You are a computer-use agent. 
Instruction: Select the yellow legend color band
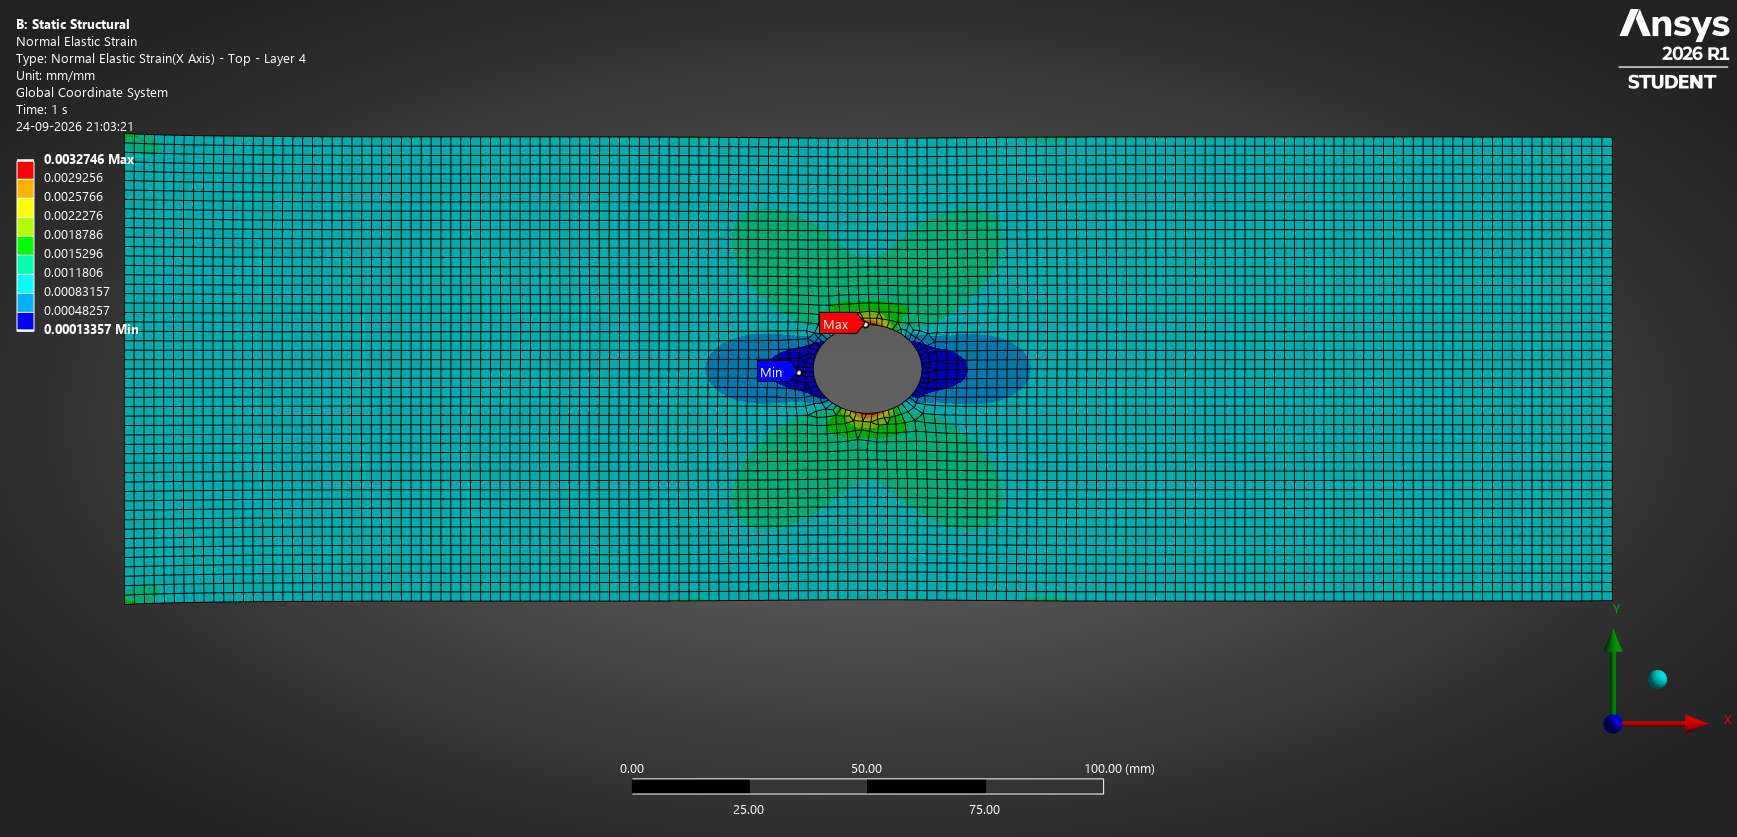25,207
